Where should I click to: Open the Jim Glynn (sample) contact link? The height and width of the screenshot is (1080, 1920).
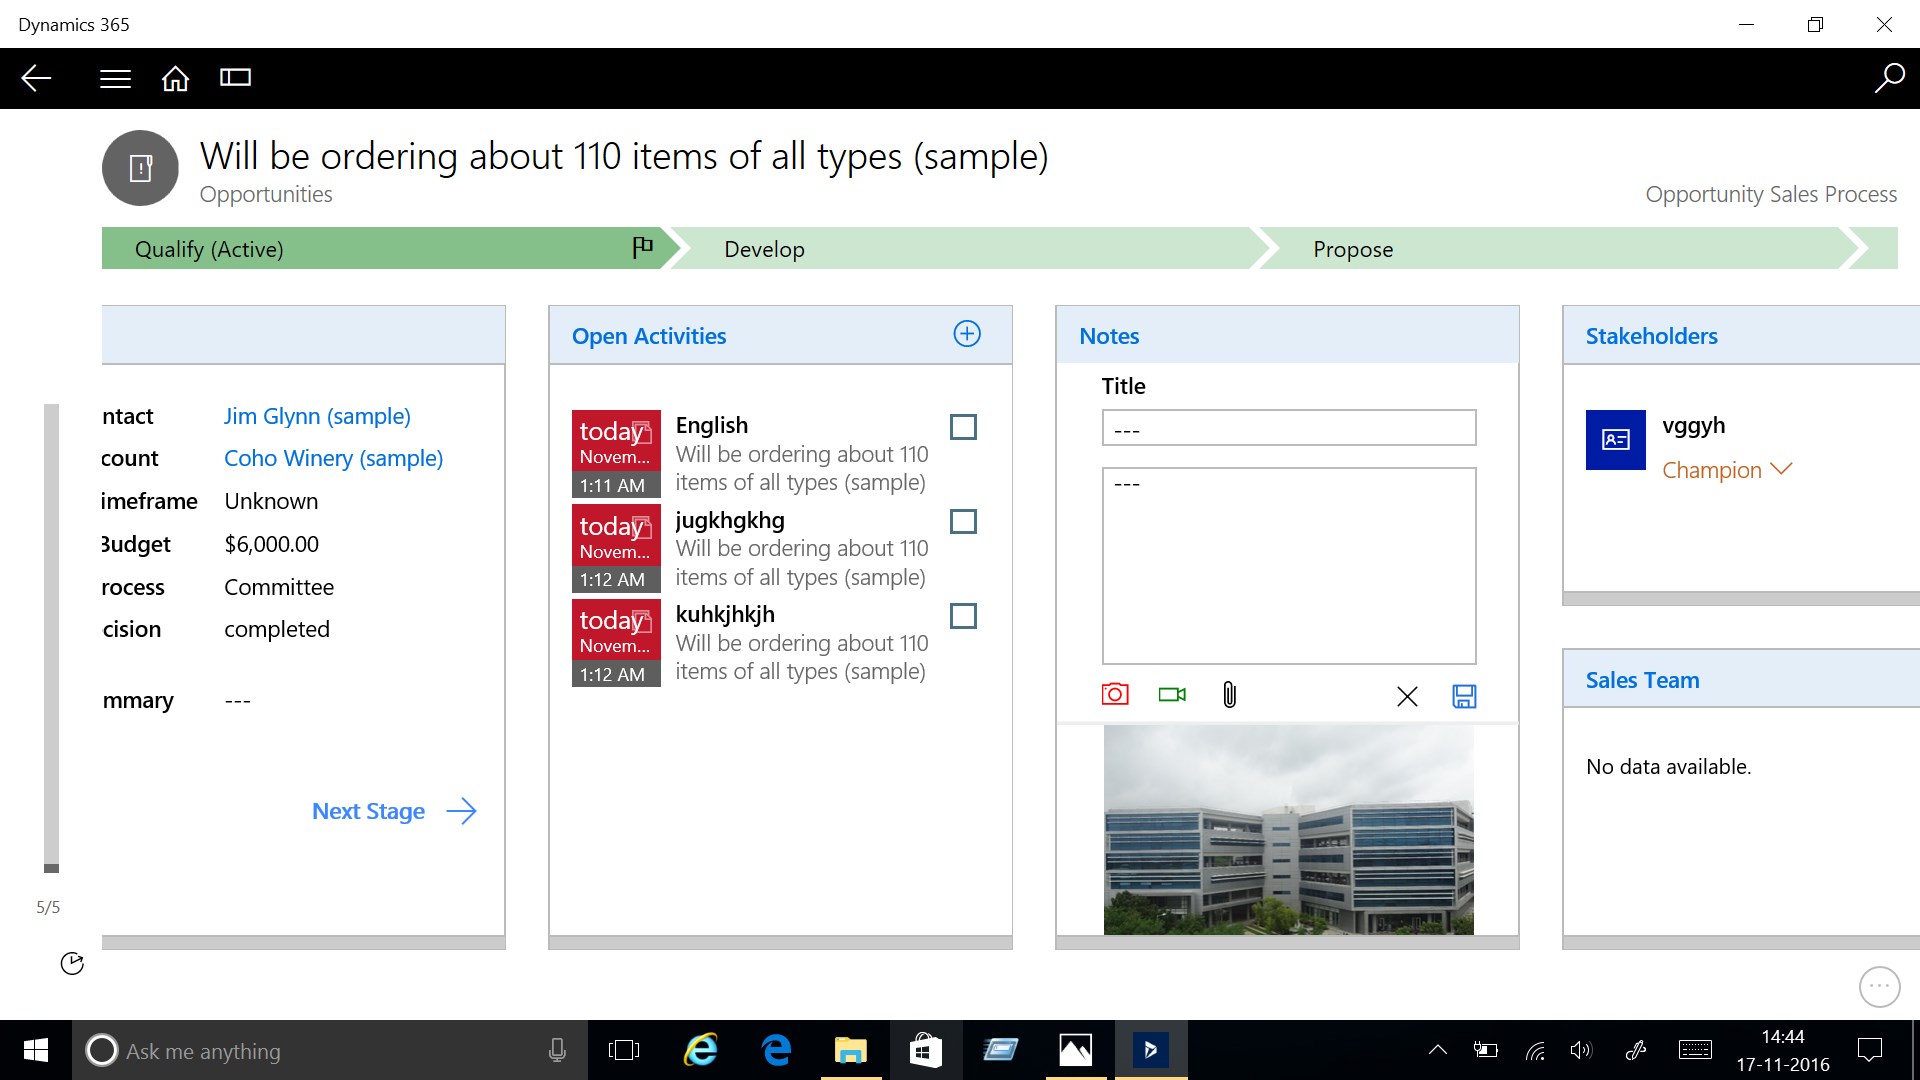(317, 416)
